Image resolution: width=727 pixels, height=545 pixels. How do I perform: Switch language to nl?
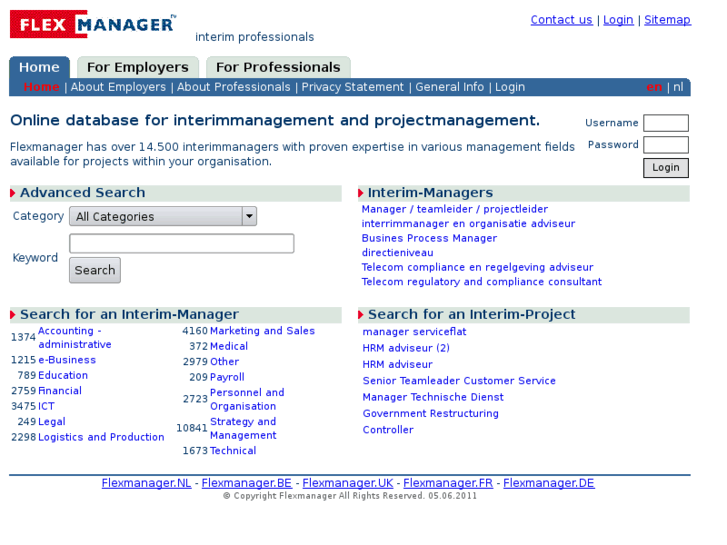678,87
